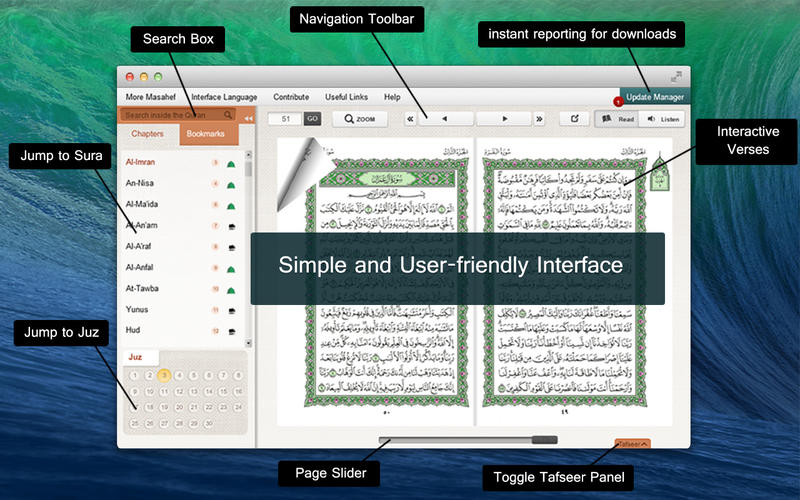
Task: Click the search magnifier icon in sidebar
Action: tap(228, 115)
